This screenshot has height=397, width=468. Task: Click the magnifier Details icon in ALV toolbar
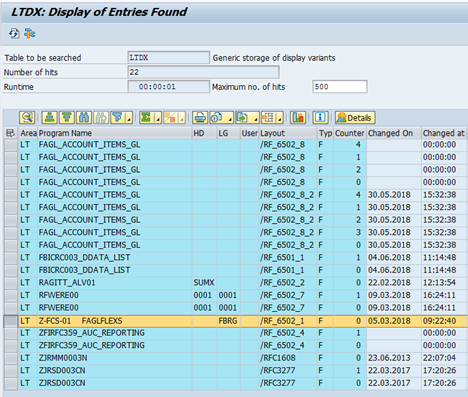pos(27,118)
